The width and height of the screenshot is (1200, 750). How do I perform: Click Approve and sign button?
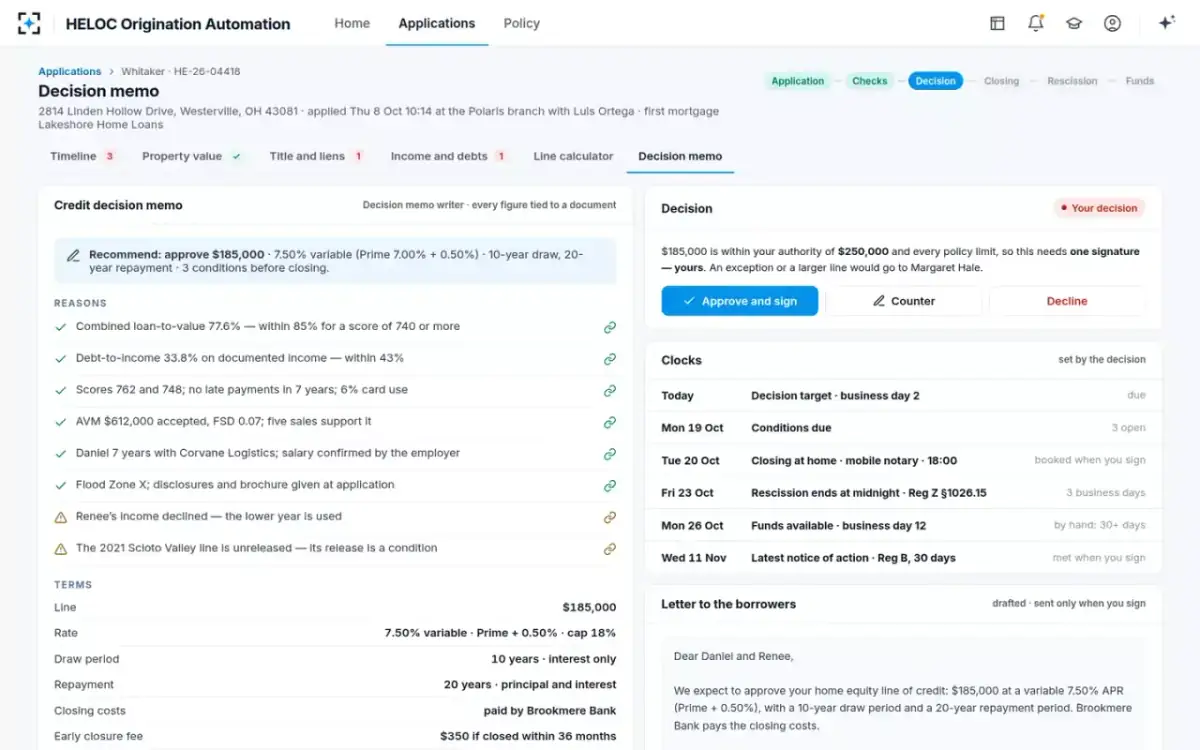tap(740, 301)
